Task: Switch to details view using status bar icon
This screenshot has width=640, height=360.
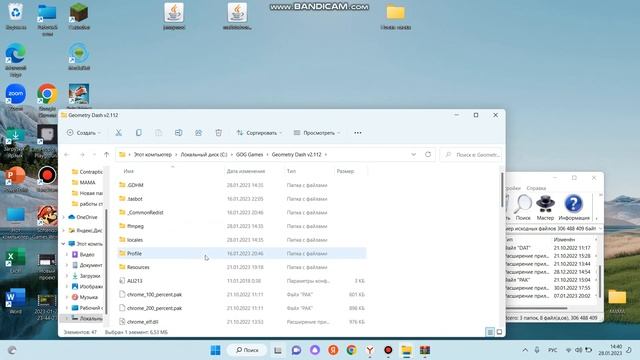Action: point(490,332)
